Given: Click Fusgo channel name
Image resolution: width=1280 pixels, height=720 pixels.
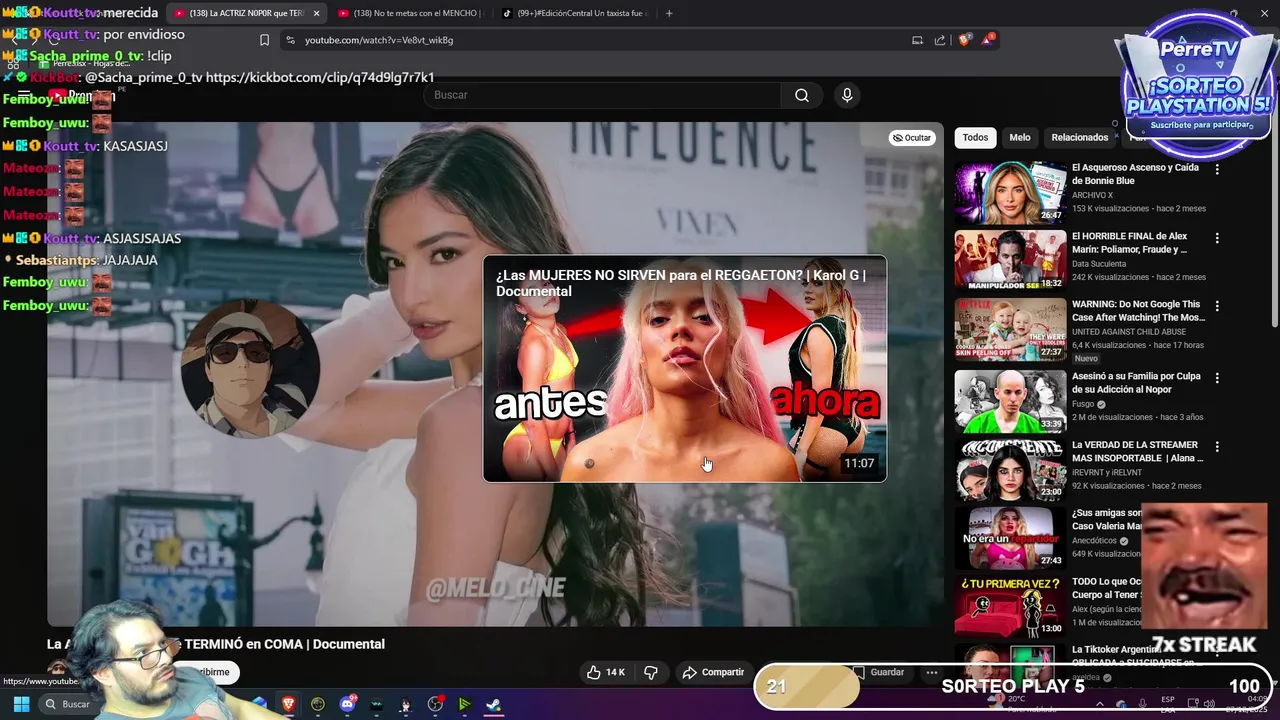Looking at the screenshot, I should (x=1083, y=404).
